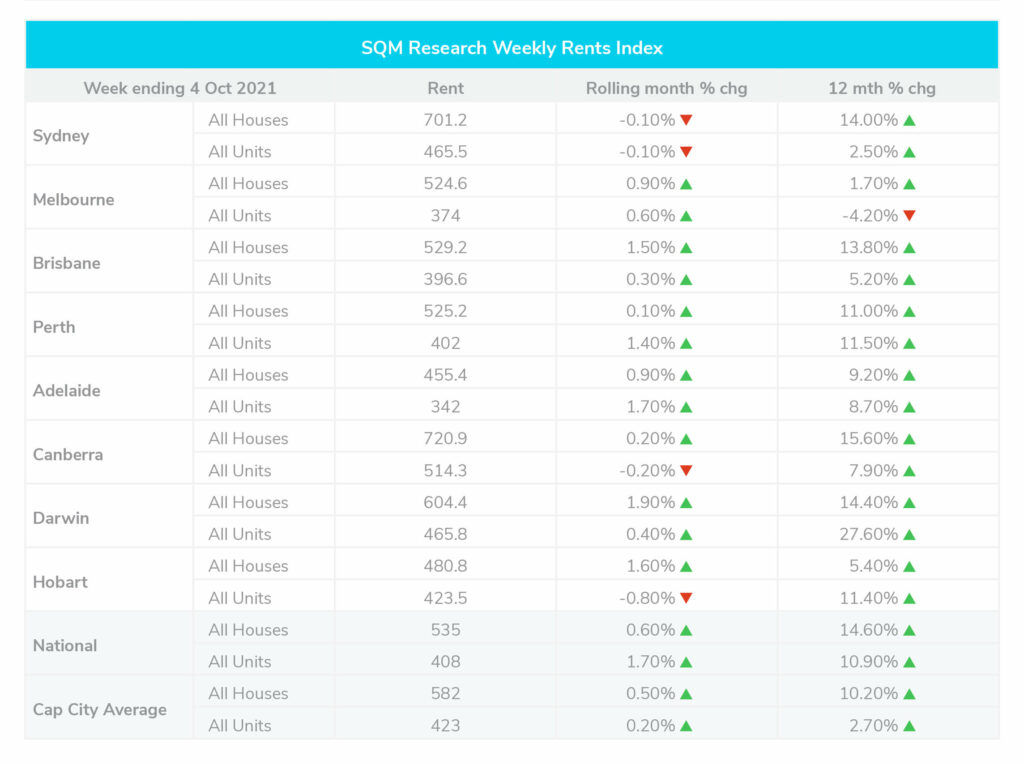Click the Adelaide All Units label
The height and width of the screenshot is (764, 1024).
click(240, 406)
